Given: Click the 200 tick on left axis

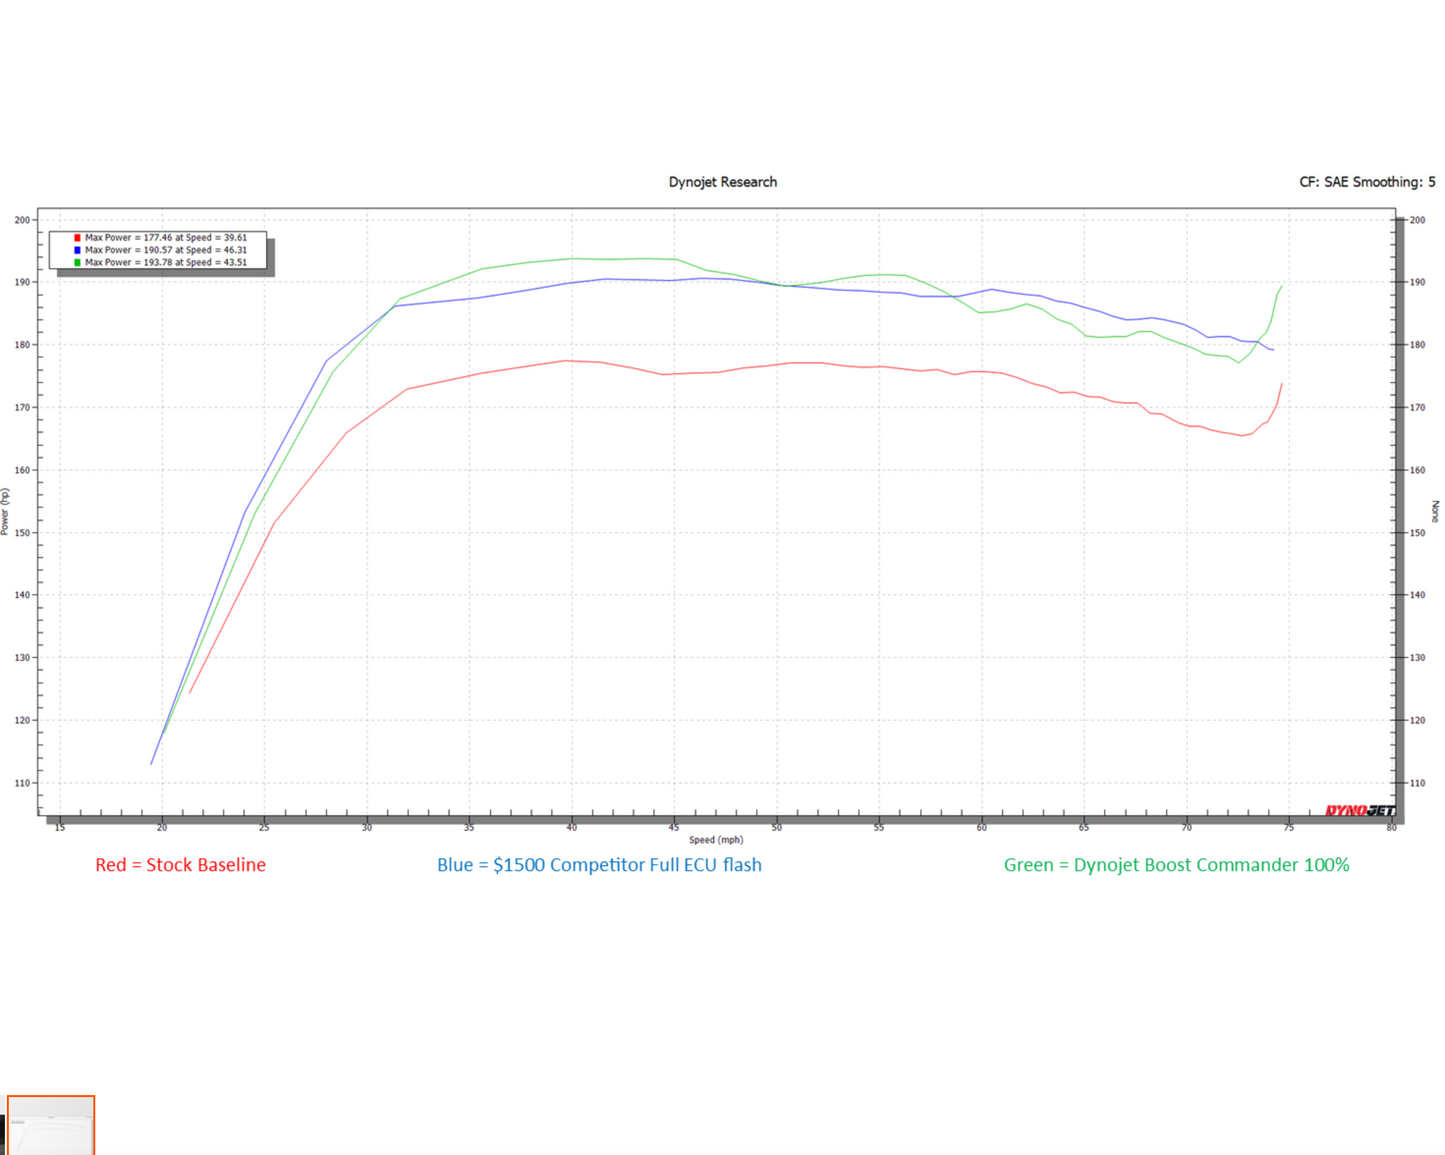Looking at the screenshot, I should (22, 220).
